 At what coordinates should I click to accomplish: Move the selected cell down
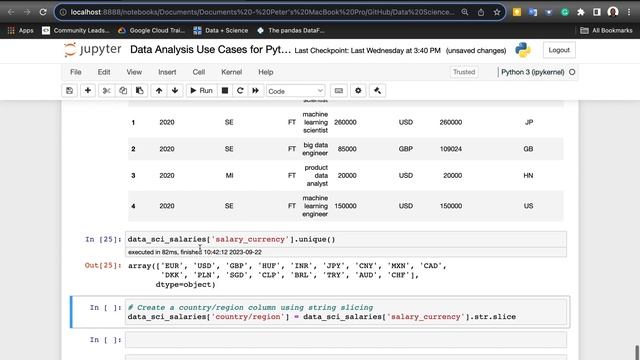pos(175,91)
